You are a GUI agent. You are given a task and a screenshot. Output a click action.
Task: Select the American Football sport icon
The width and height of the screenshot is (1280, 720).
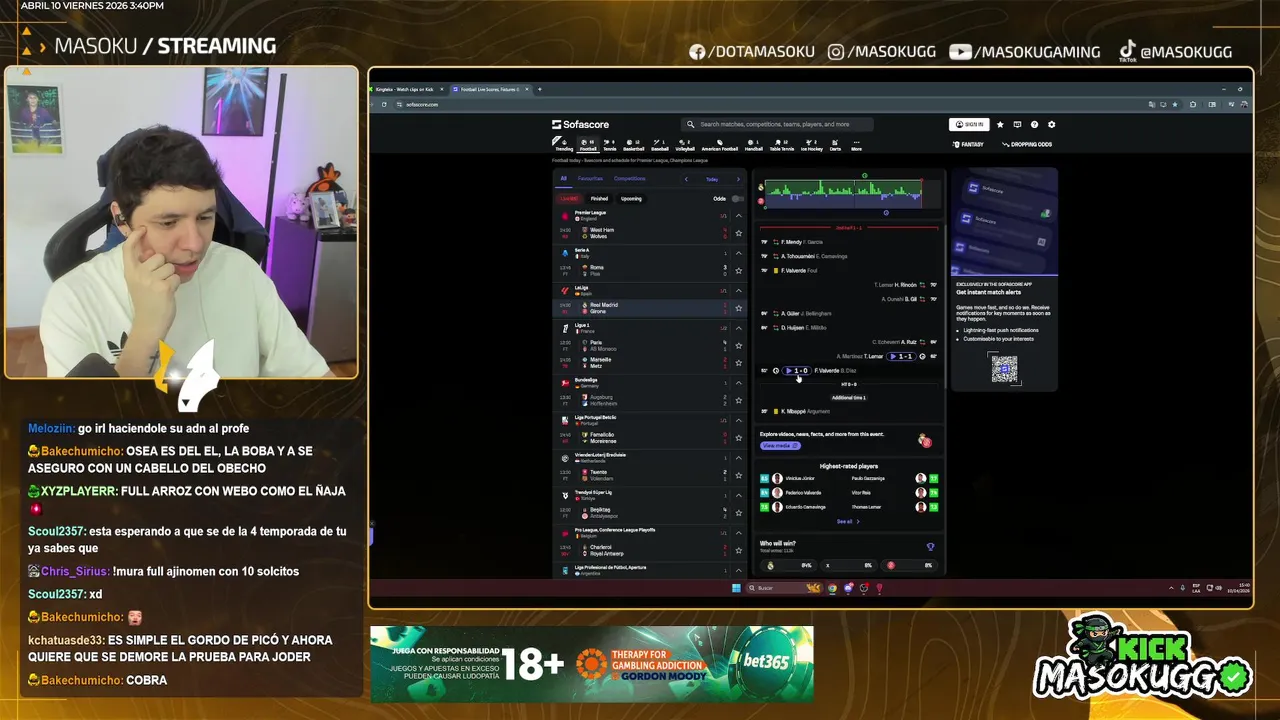tap(719, 145)
